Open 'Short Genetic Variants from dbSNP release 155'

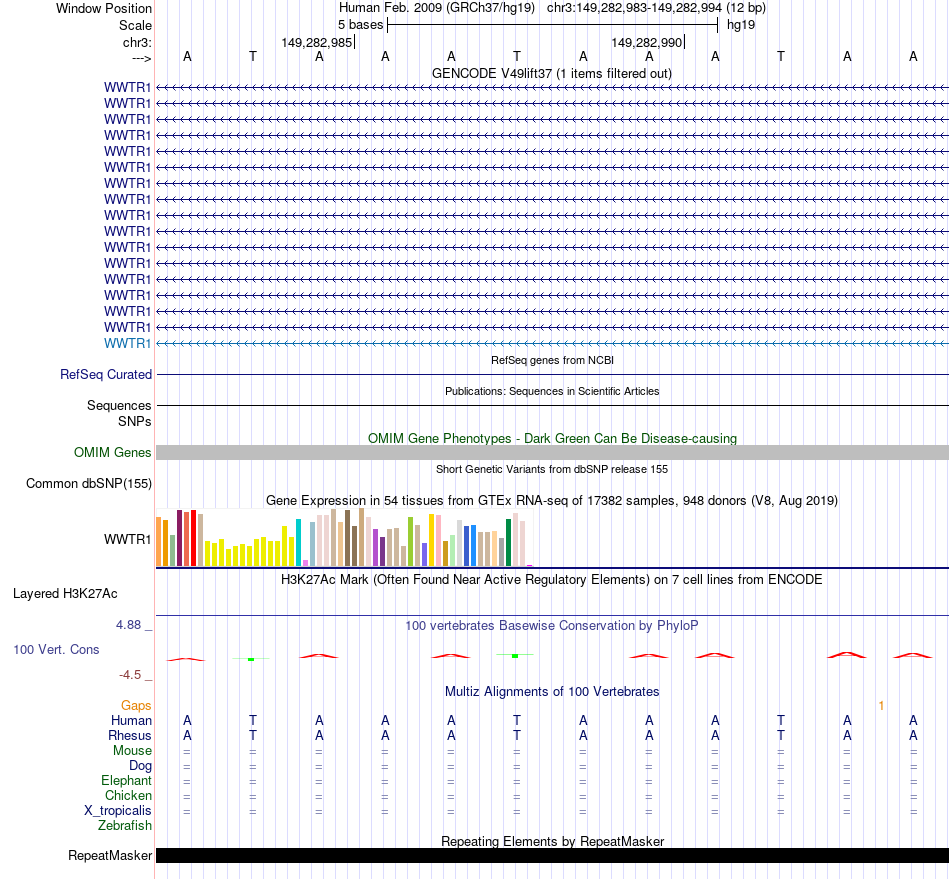pos(552,469)
